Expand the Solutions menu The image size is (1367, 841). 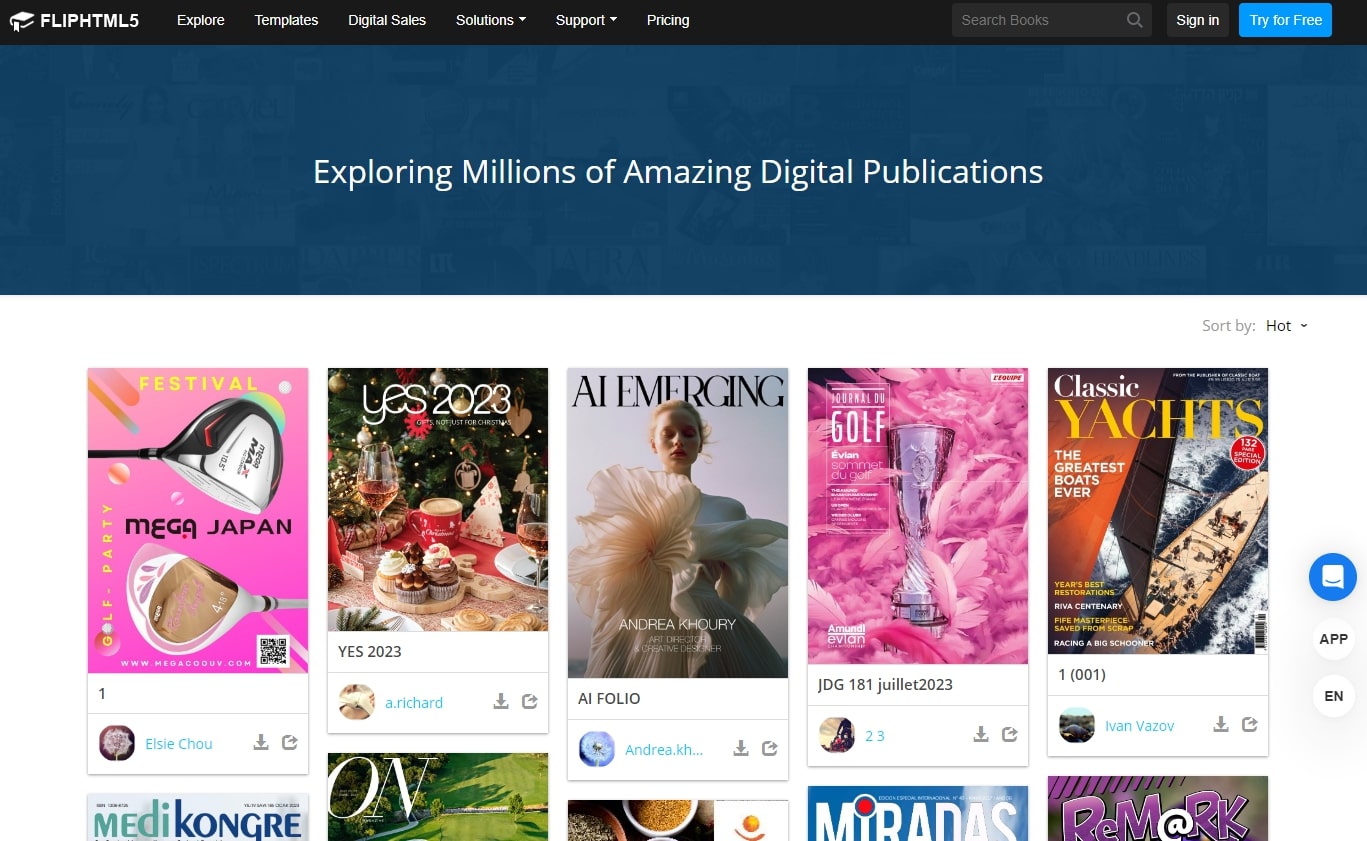coord(491,20)
